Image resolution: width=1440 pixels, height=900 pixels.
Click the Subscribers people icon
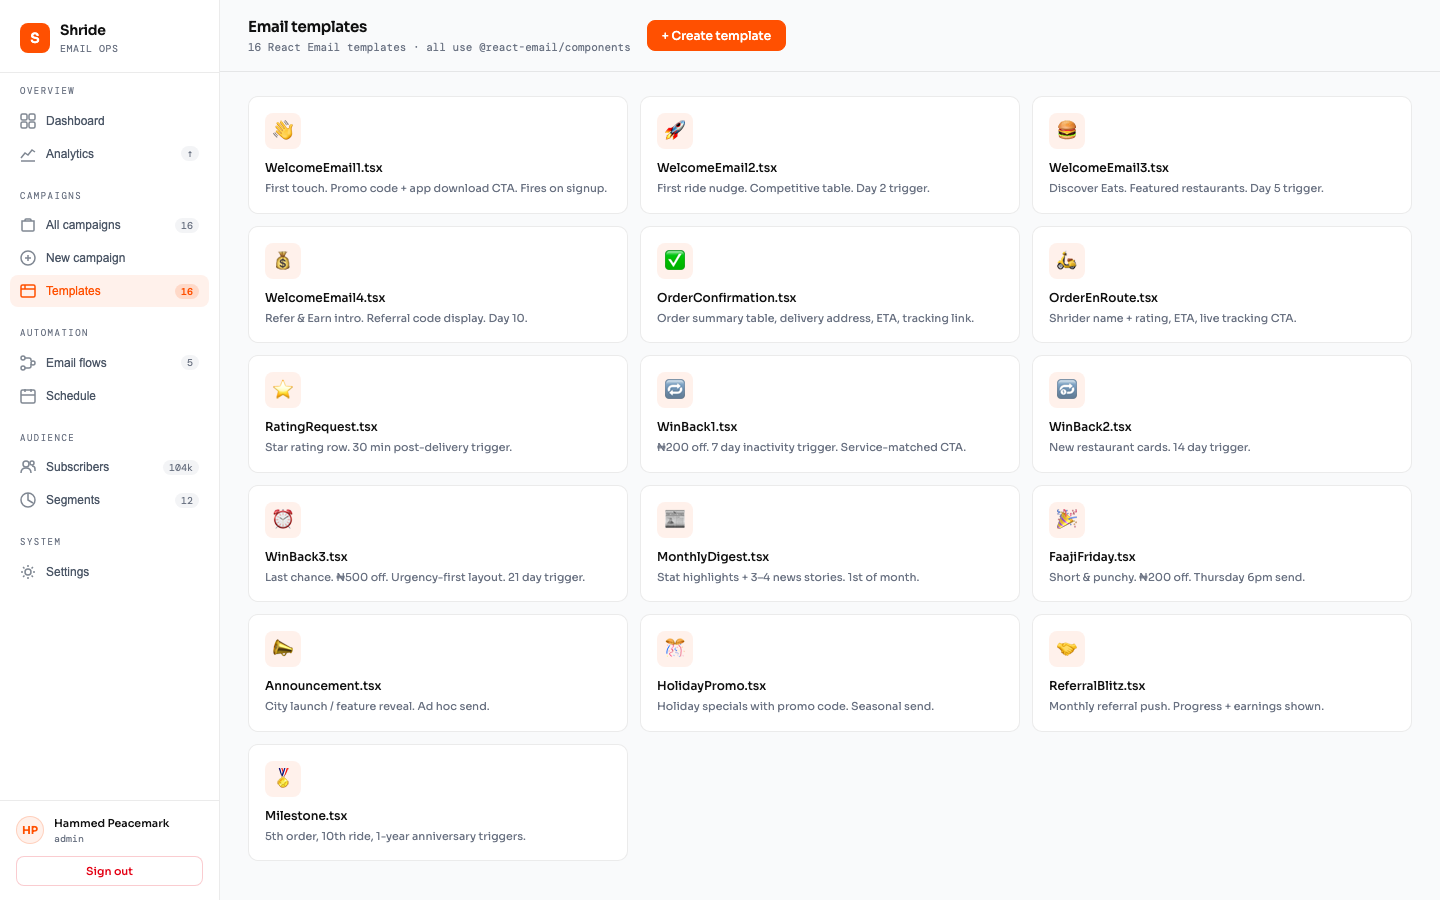pos(28,466)
